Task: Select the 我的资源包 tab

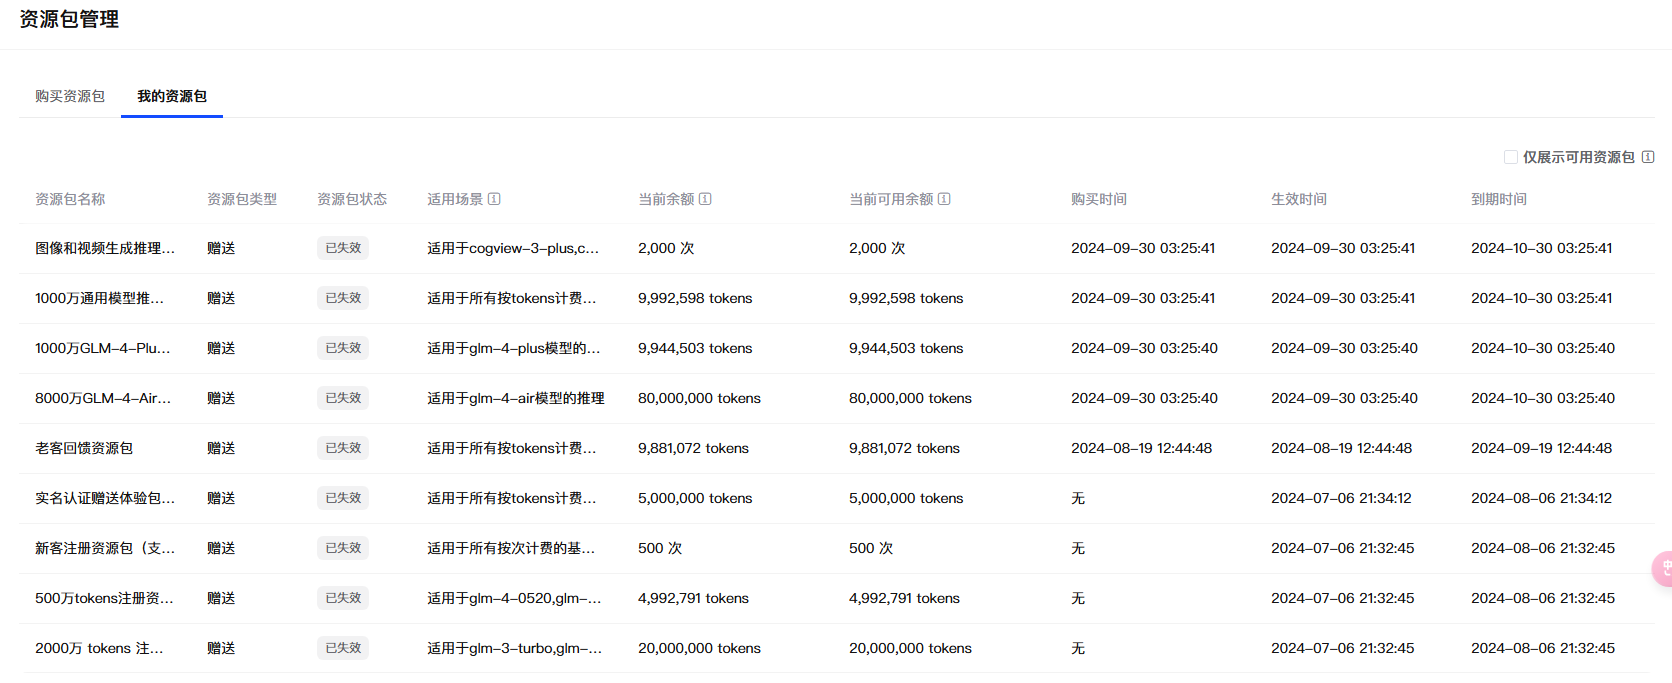Action: tap(172, 96)
